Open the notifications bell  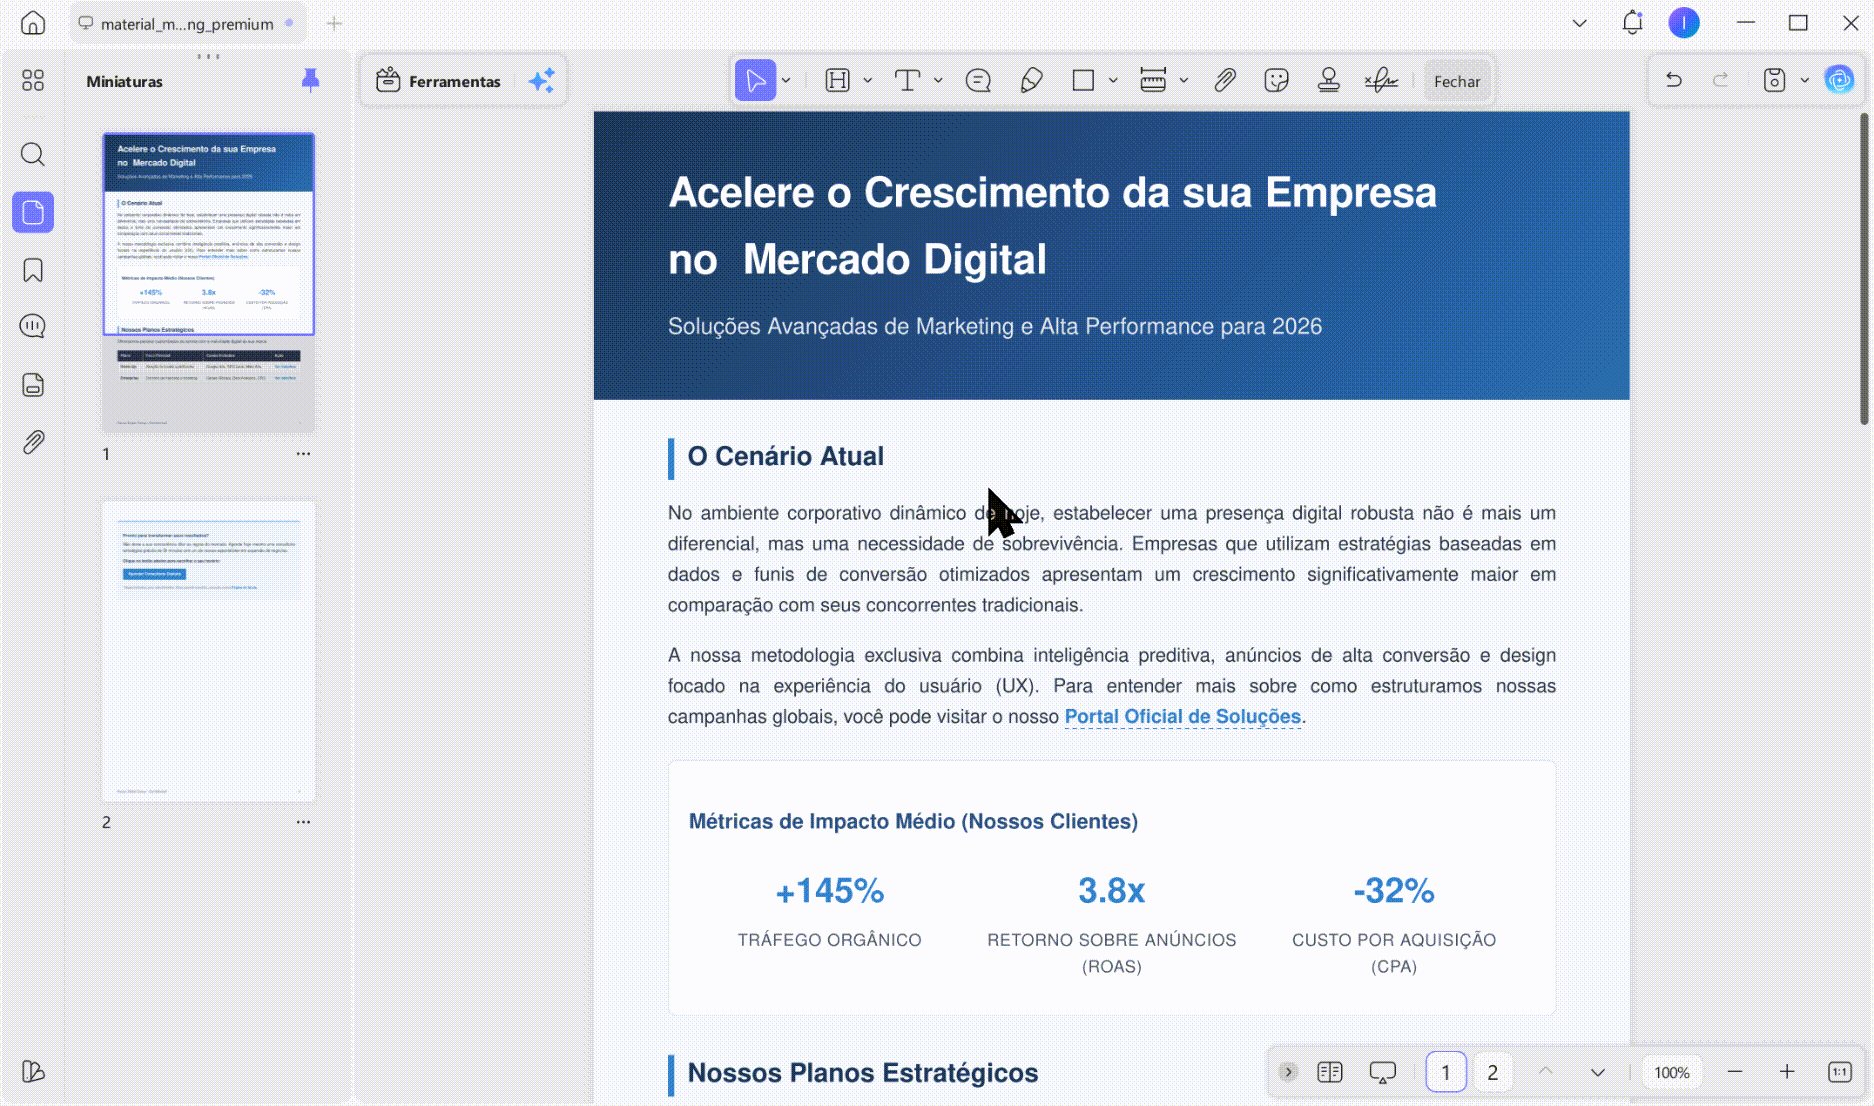coord(1632,22)
